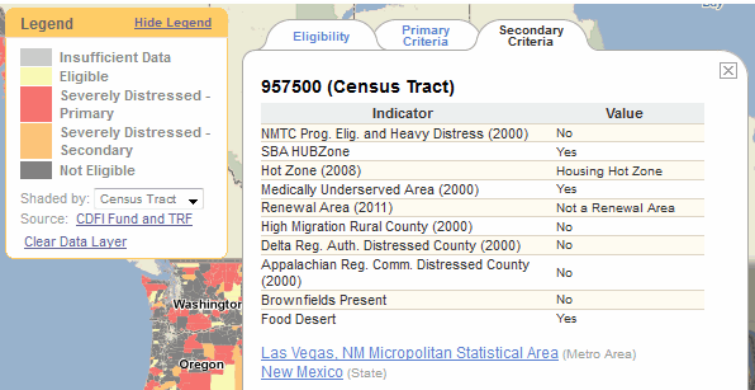The image size is (755, 390).
Task: Click the Value column header
Action: tap(624, 114)
